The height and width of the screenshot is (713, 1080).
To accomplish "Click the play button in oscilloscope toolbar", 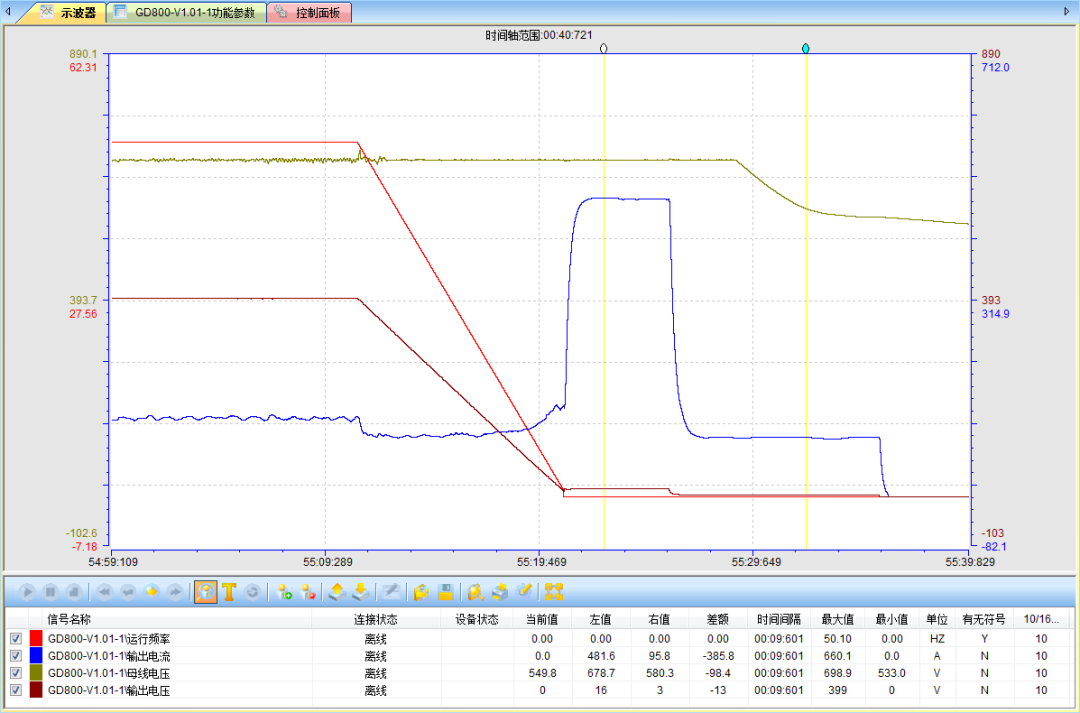I will pyautogui.click(x=28, y=592).
